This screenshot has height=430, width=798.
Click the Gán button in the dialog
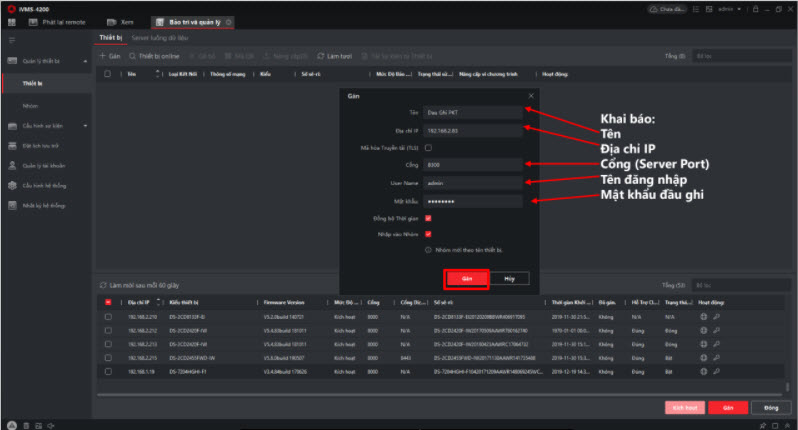pyautogui.click(x=466, y=278)
